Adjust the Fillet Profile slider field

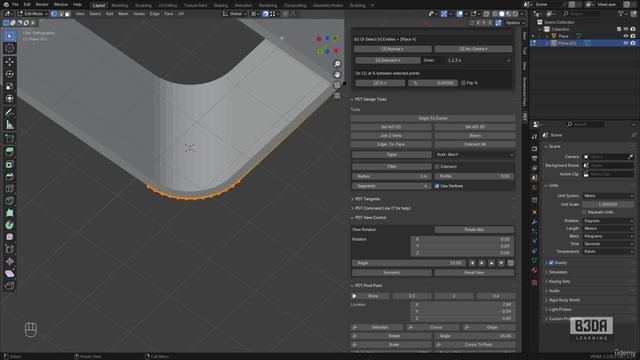click(474, 176)
